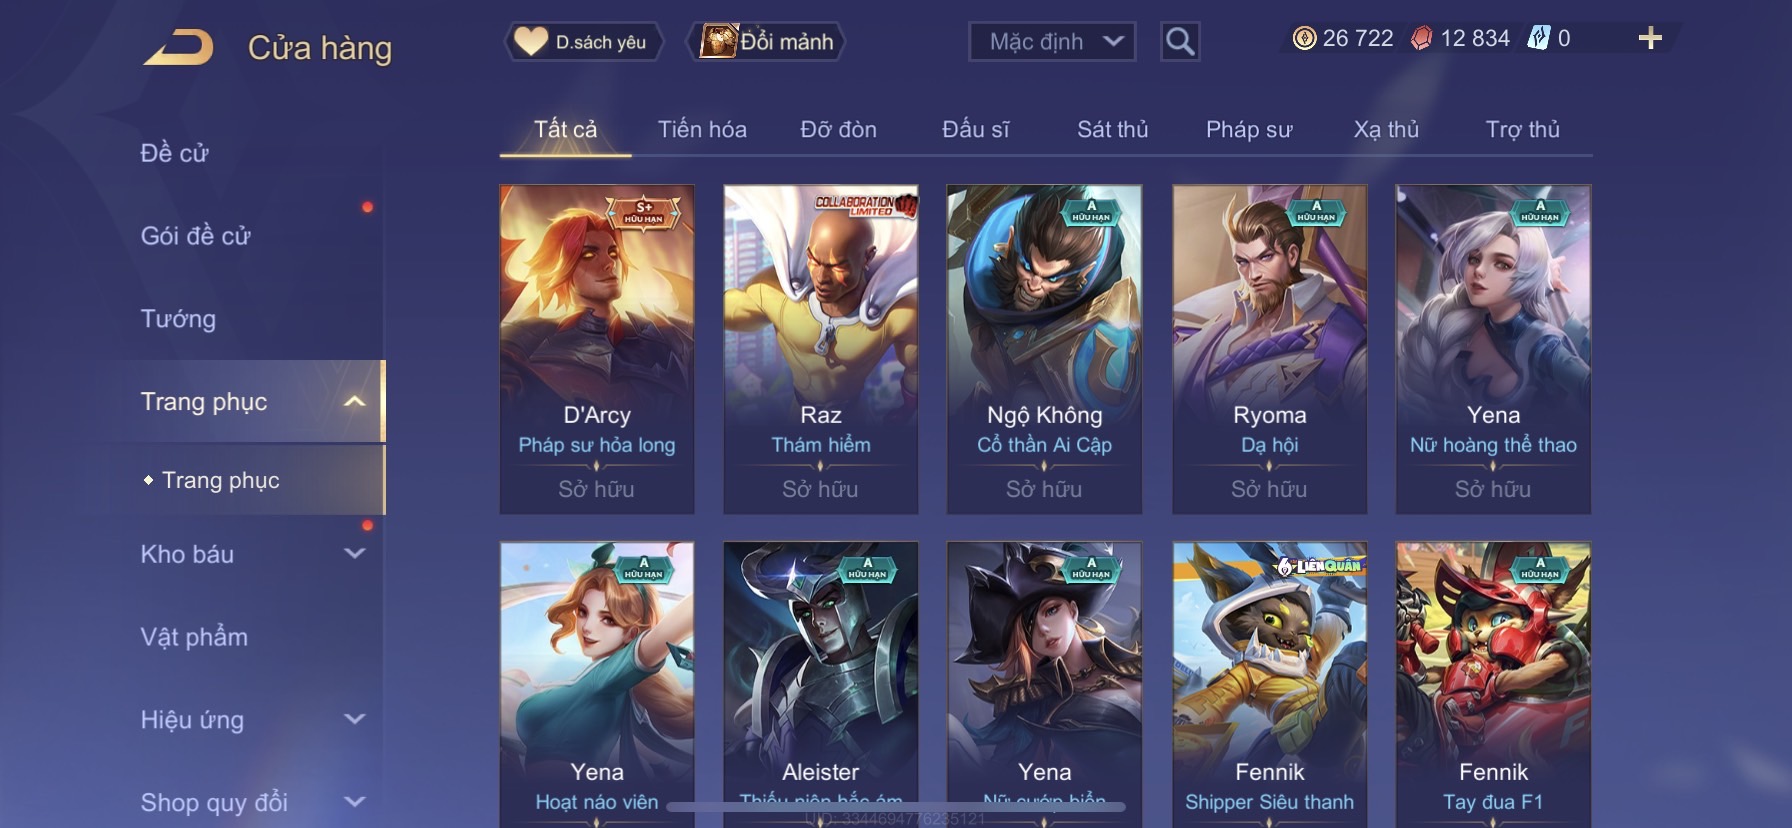Open the Mặc định sort dropdown

pyautogui.click(x=1052, y=42)
